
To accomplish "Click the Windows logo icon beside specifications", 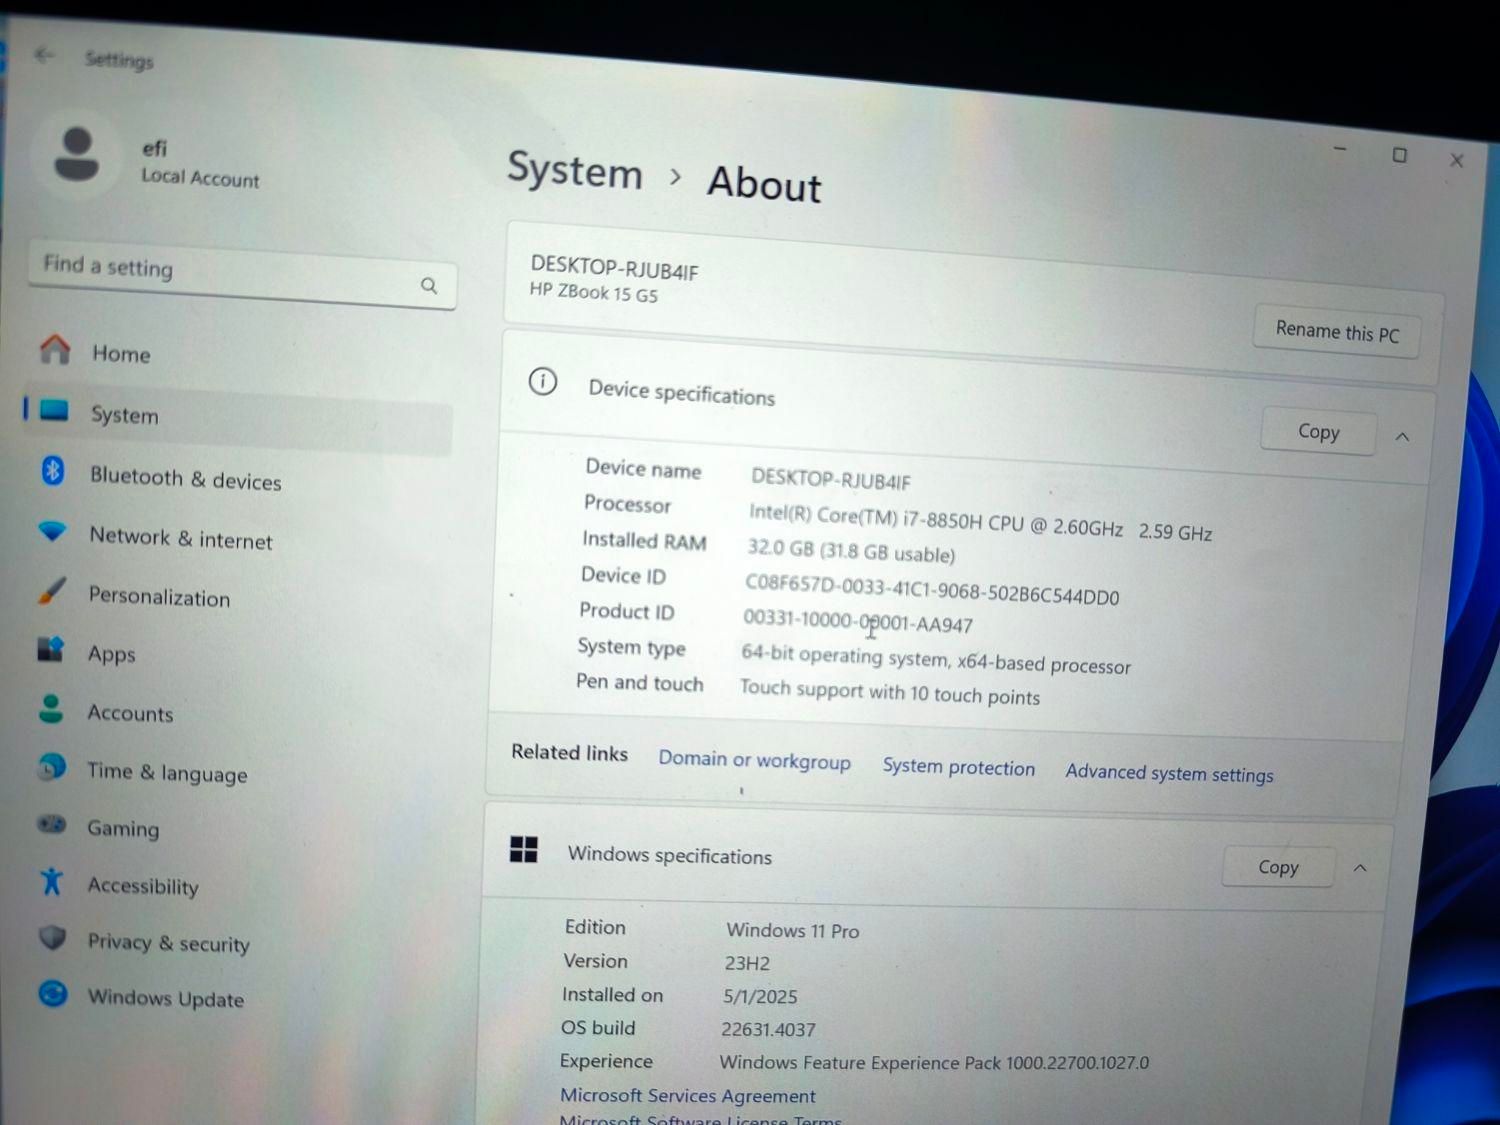I will pos(524,850).
